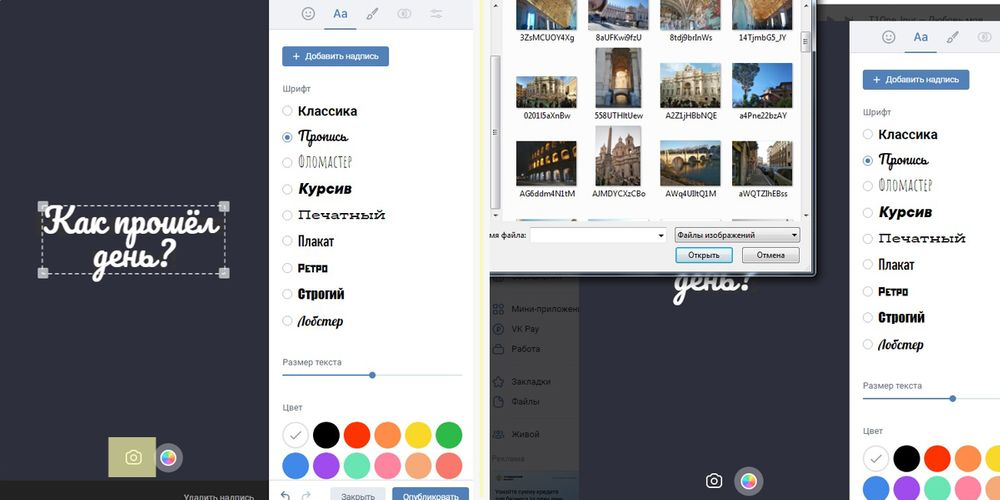Click the Файлы document icon in sidebar
The width and height of the screenshot is (1000, 500).
pyautogui.click(x=499, y=402)
